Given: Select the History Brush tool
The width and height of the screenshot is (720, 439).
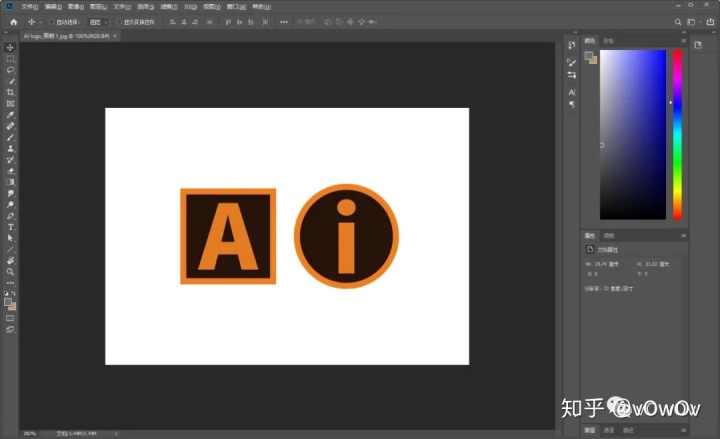Looking at the screenshot, I should pyautogui.click(x=10, y=160).
